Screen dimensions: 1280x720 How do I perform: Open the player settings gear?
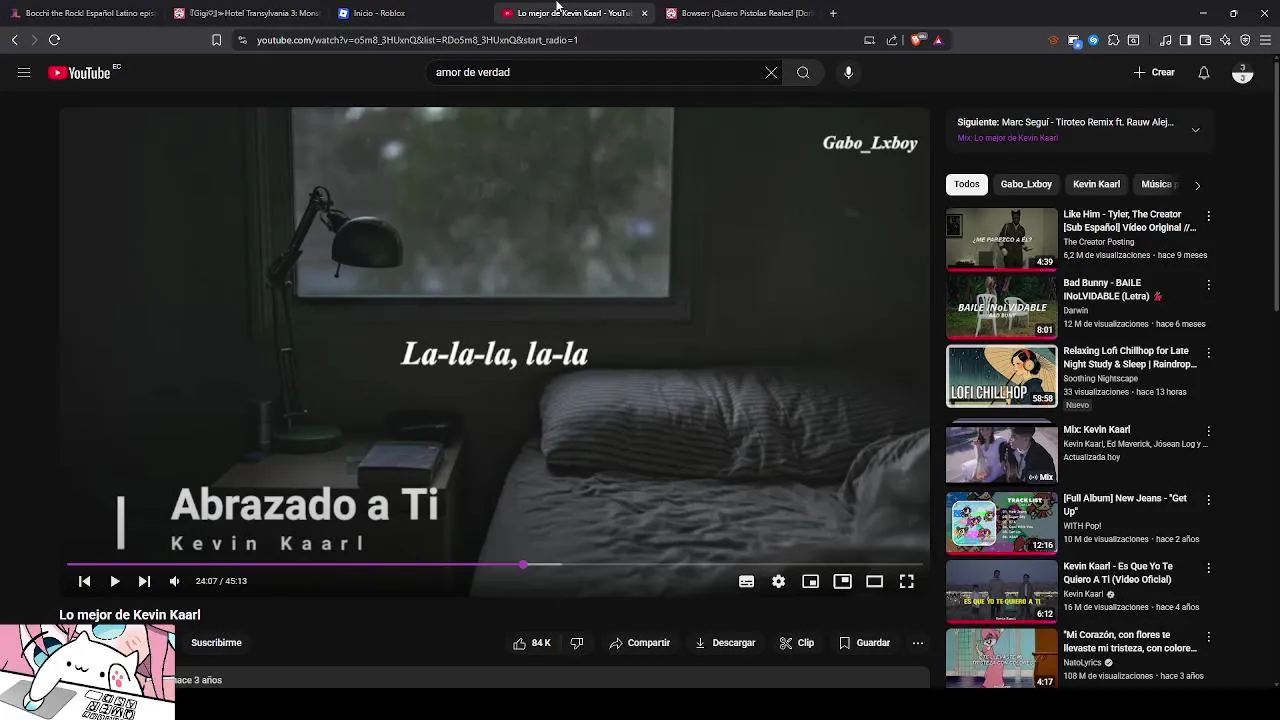pyautogui.click(x=778, y=581)
